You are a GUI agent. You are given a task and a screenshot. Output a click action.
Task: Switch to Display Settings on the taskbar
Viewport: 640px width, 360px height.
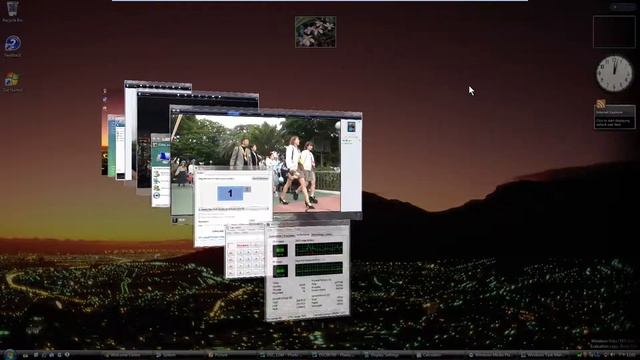tap(386, 355)
